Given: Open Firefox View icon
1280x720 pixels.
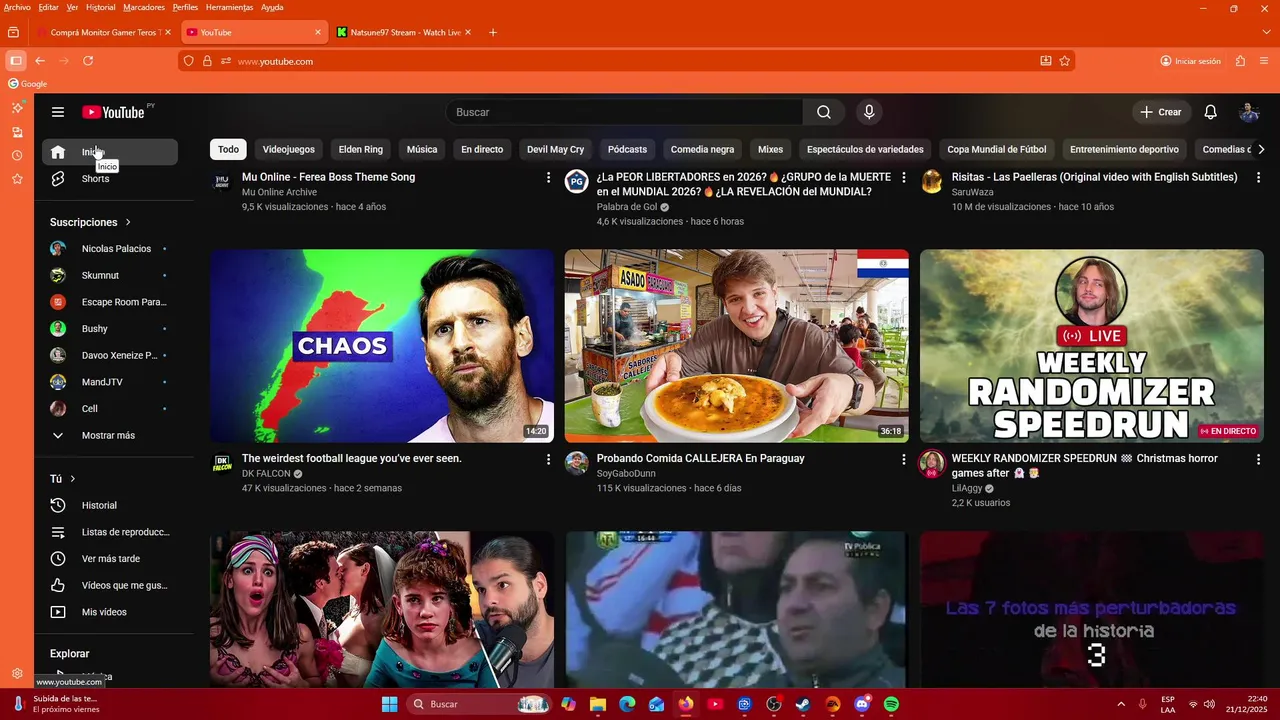Looking at the screenshot, I should click(13, 32).
